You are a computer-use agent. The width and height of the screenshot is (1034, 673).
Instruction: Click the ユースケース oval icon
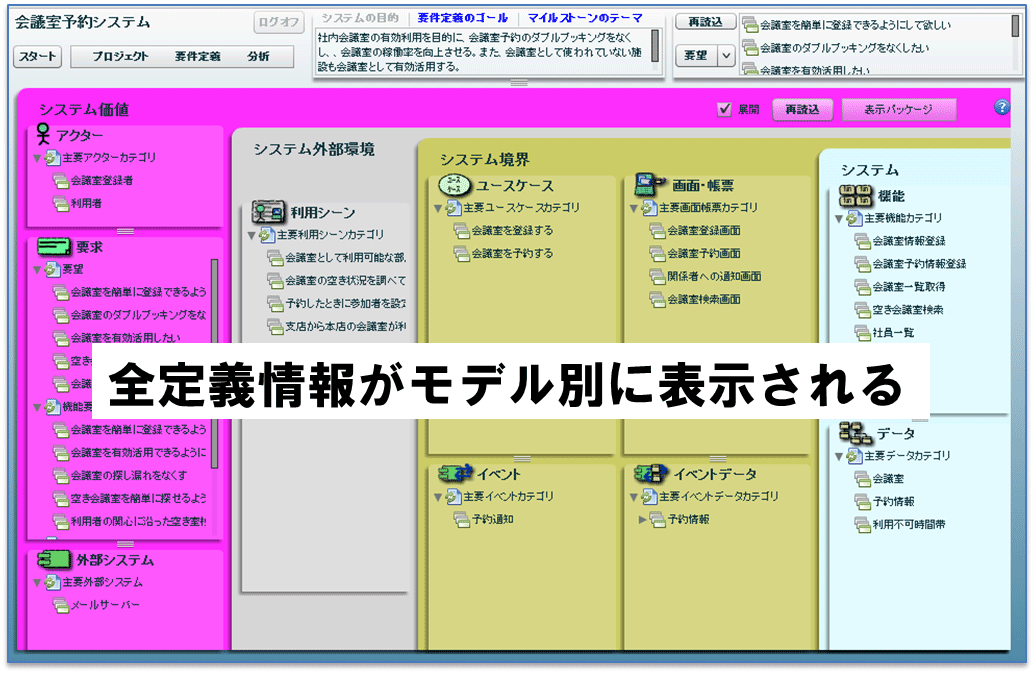click(454, 185)
